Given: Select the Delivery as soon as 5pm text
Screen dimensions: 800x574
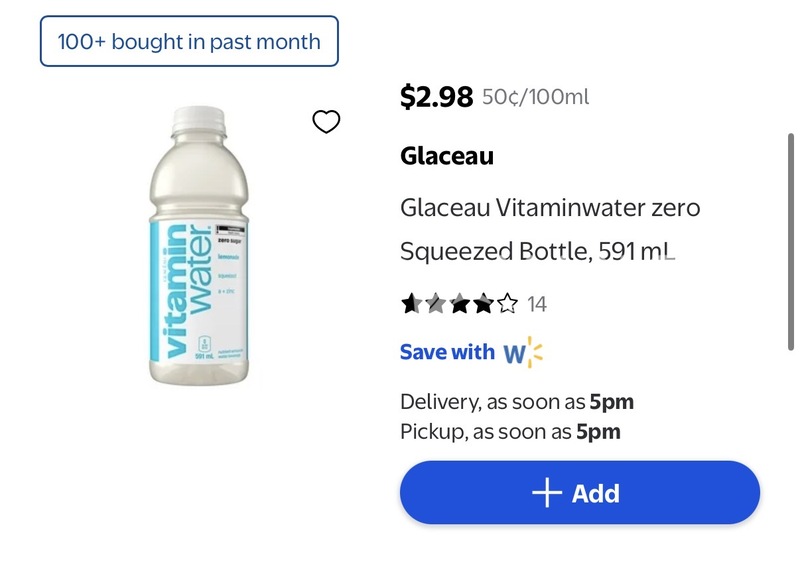Looking at the screenshot, I should 516,402.
